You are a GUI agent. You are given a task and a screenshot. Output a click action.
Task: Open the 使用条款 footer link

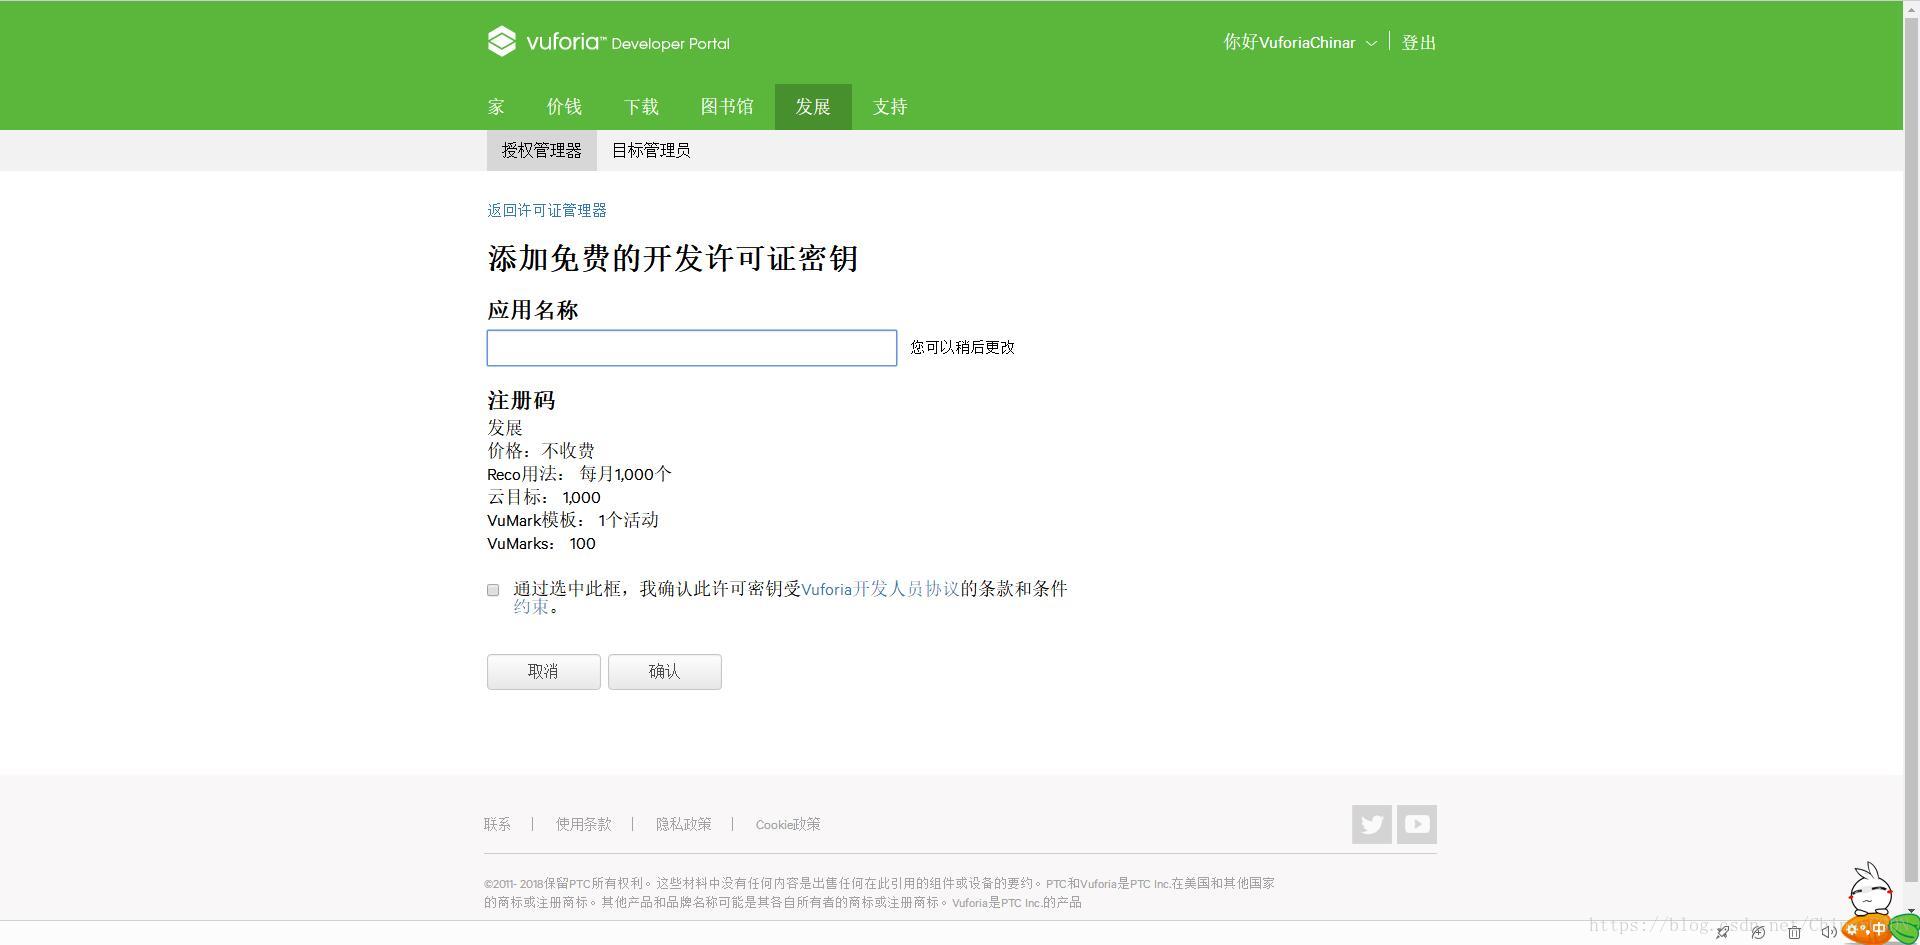click(x=584, y=824)
